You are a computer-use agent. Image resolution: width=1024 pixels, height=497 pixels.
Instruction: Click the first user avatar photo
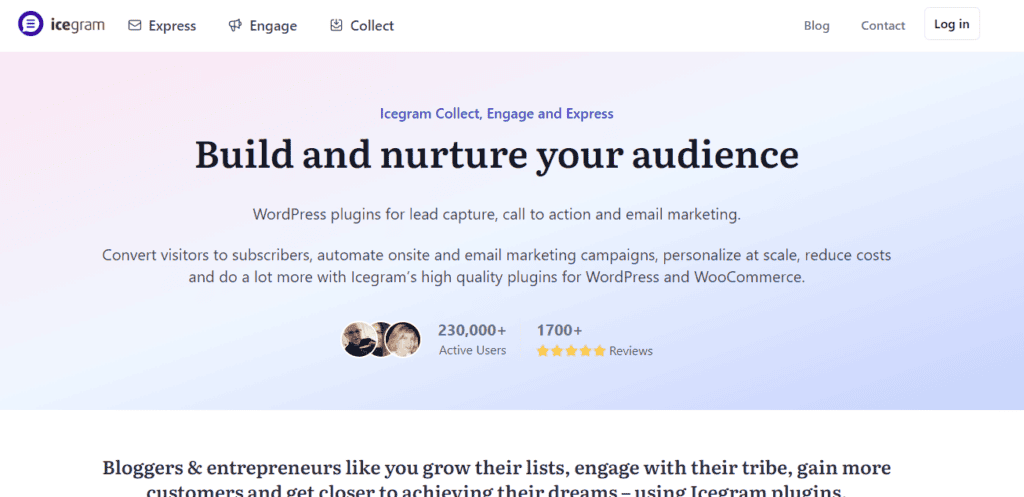tap(358, 340)
